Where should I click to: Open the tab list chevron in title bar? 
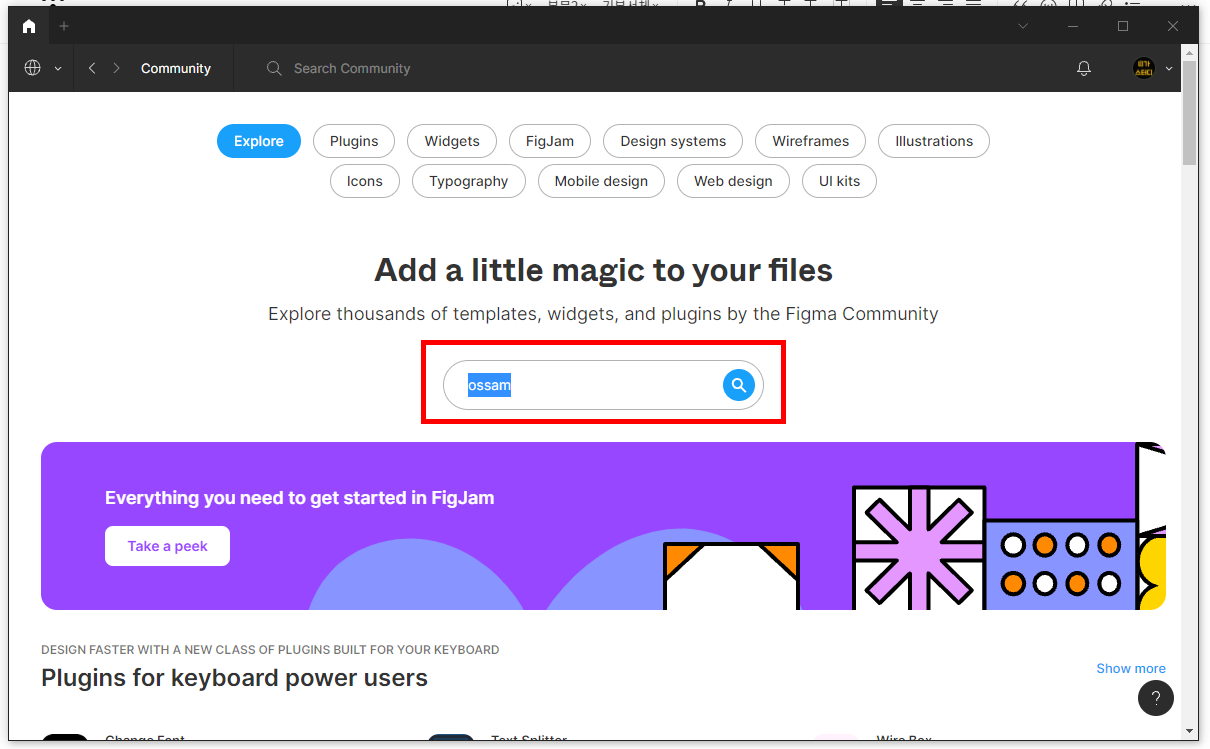1023,26
